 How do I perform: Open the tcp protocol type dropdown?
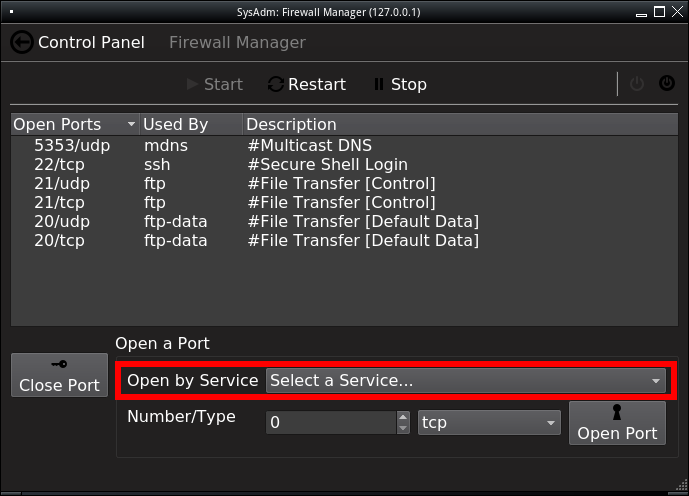coord(489,423)
